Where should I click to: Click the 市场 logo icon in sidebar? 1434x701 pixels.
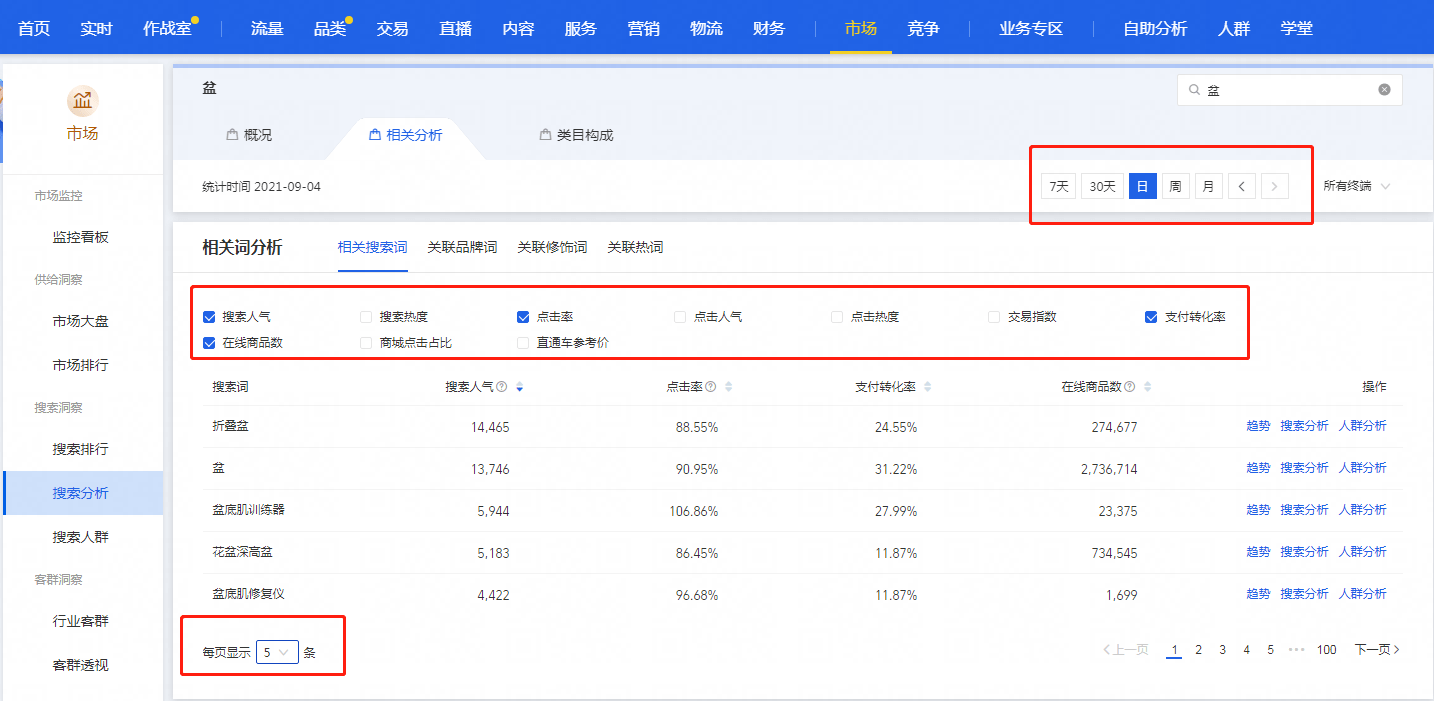[x=82, y=100]
